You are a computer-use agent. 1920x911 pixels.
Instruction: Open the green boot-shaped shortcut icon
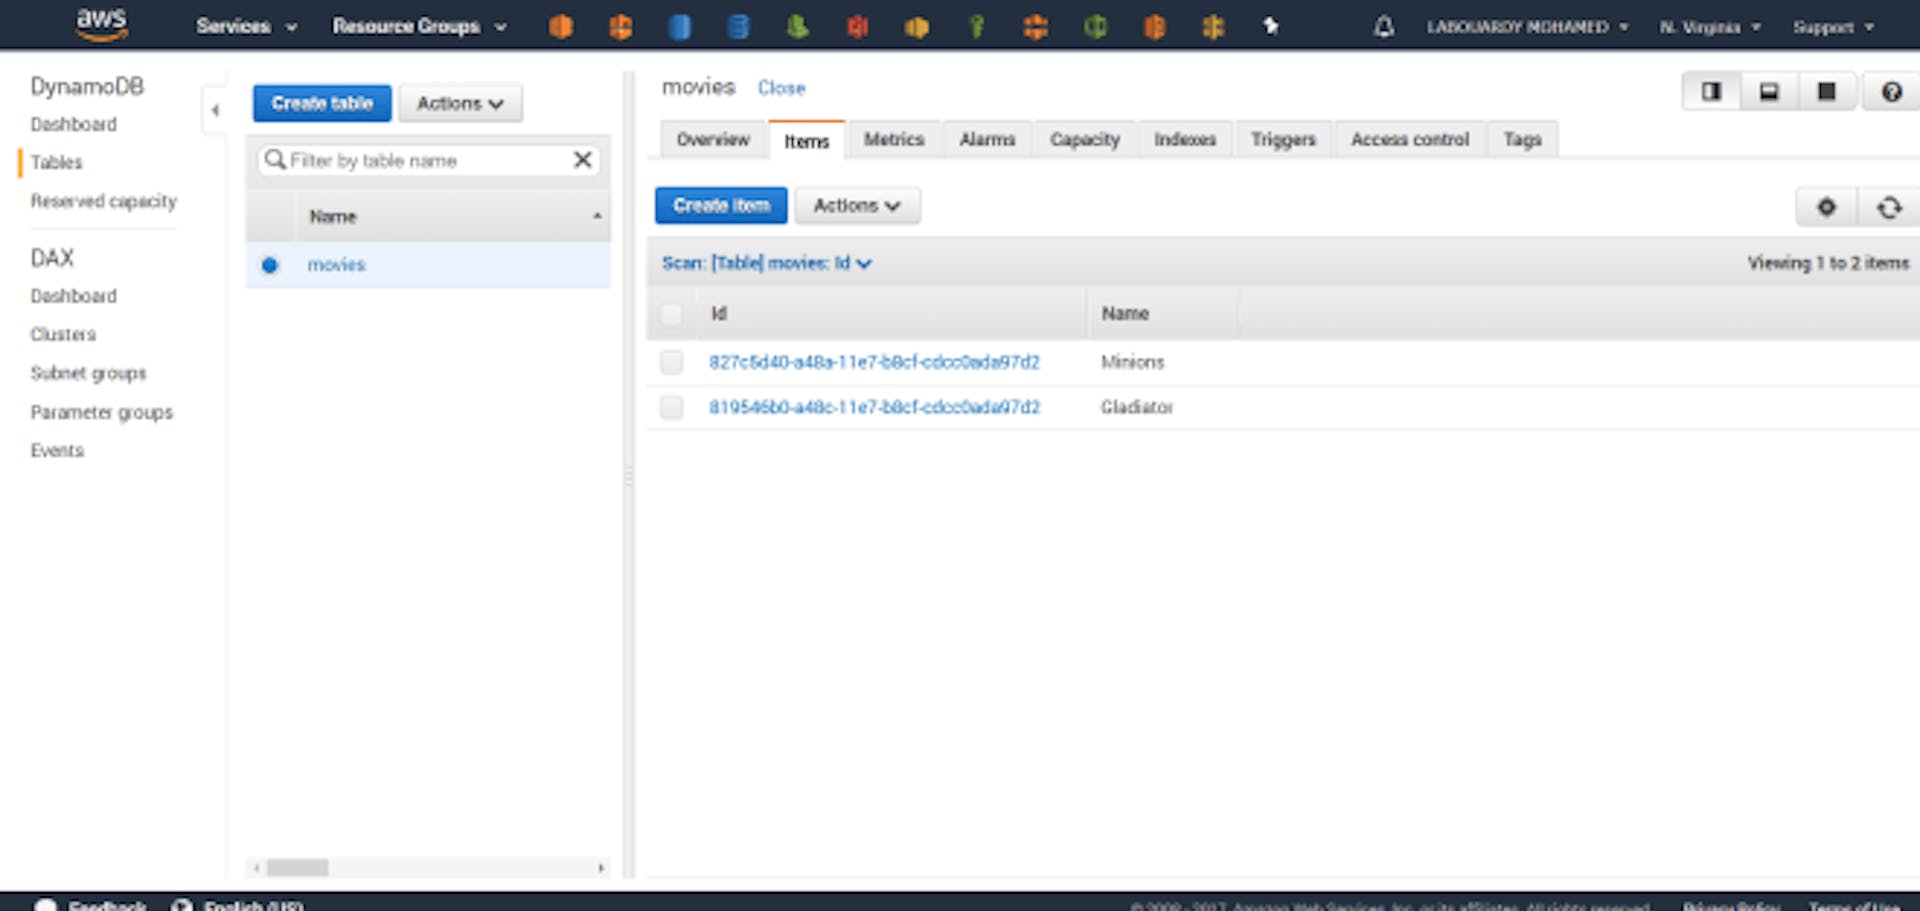click(797, 27)
